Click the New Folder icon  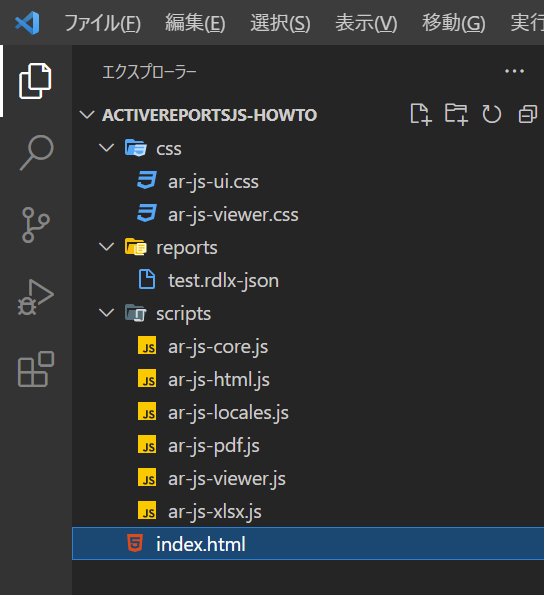click(x=456, y=114)
